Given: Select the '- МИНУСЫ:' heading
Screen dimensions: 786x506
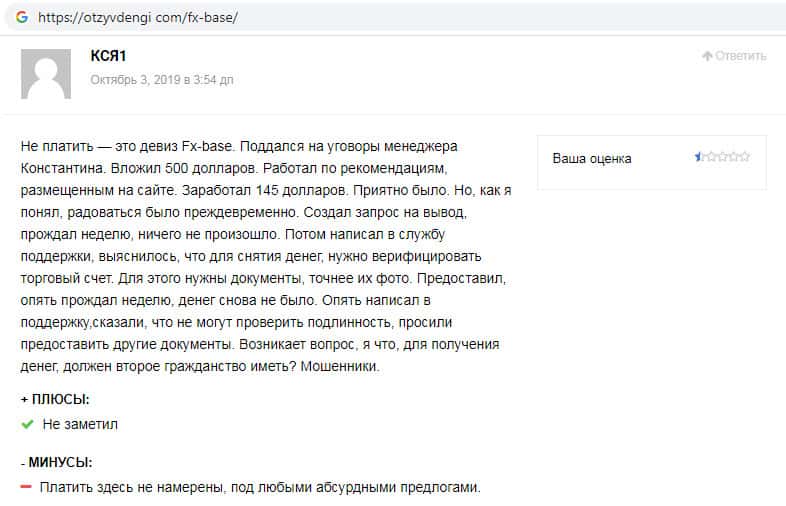Looking at the screenshot, I should pyautogui.click(x=57, y=462).
